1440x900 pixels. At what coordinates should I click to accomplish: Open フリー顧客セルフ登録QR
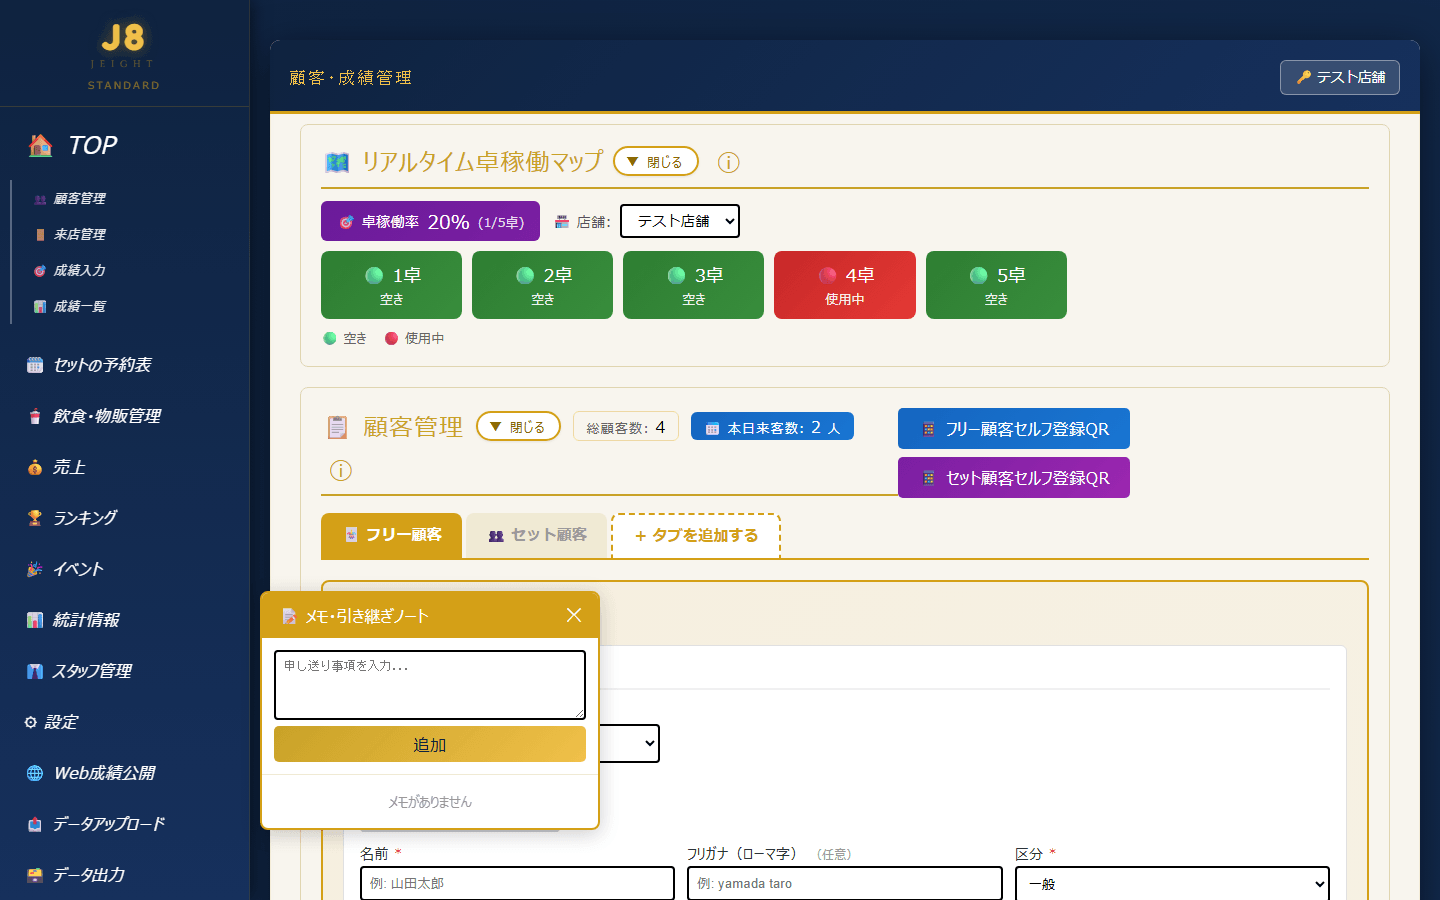[x=1014, y=429]
